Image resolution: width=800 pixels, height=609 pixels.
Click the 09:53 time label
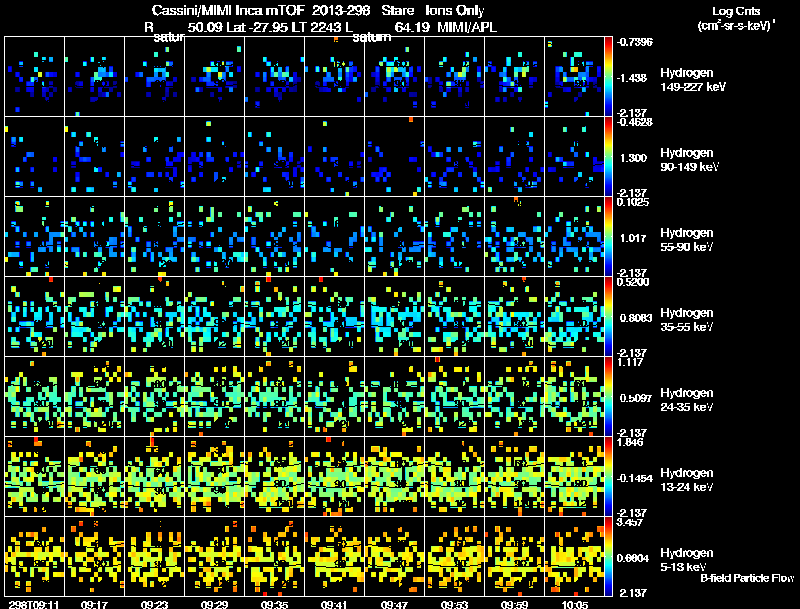click(454, 604)
